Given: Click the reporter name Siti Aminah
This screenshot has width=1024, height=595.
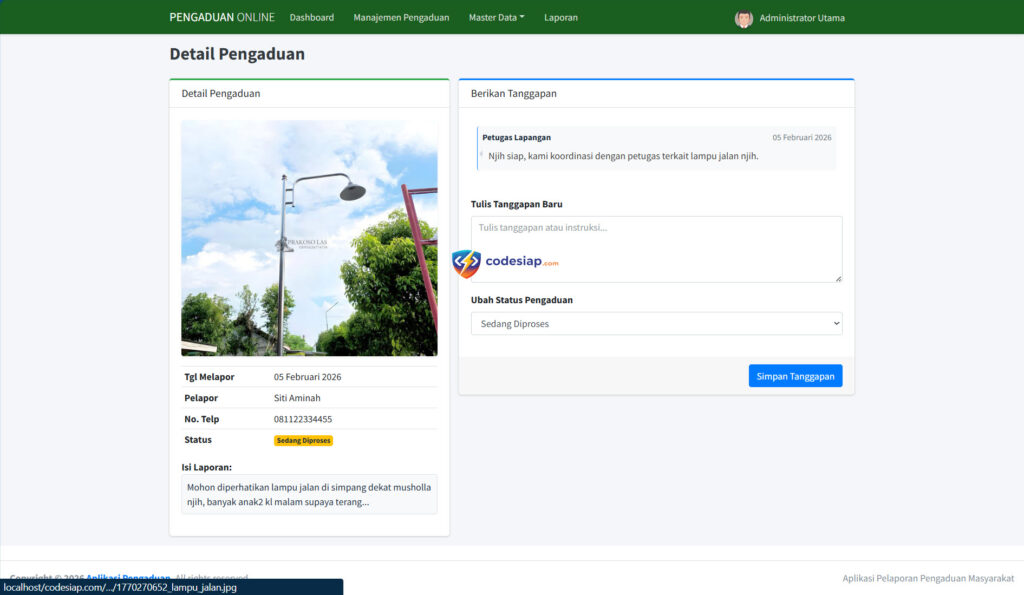Looking at the screenshot, I should tap(297, 398).
